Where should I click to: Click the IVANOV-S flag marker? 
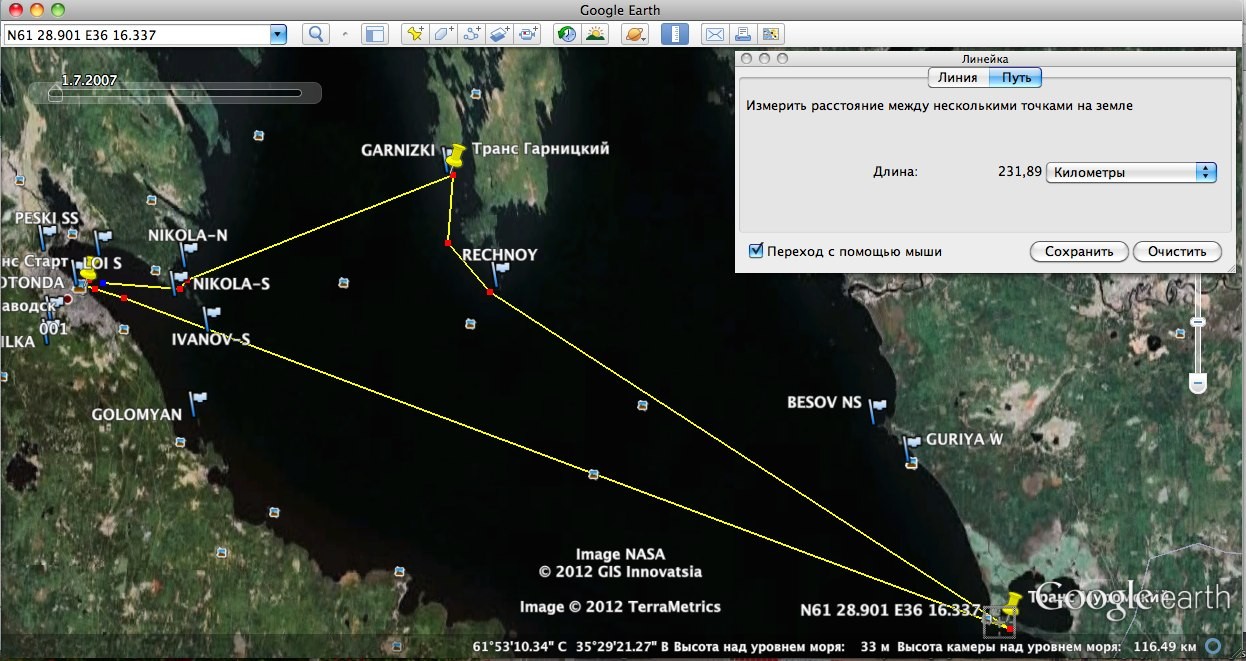pyautogui.click(x=211, y=318)
